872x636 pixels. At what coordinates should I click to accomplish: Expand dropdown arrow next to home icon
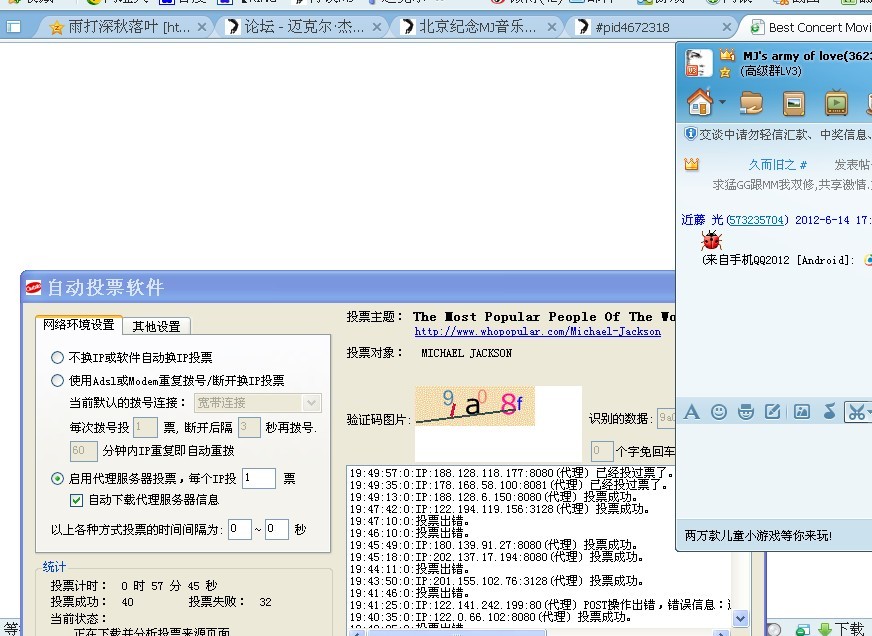722,102
